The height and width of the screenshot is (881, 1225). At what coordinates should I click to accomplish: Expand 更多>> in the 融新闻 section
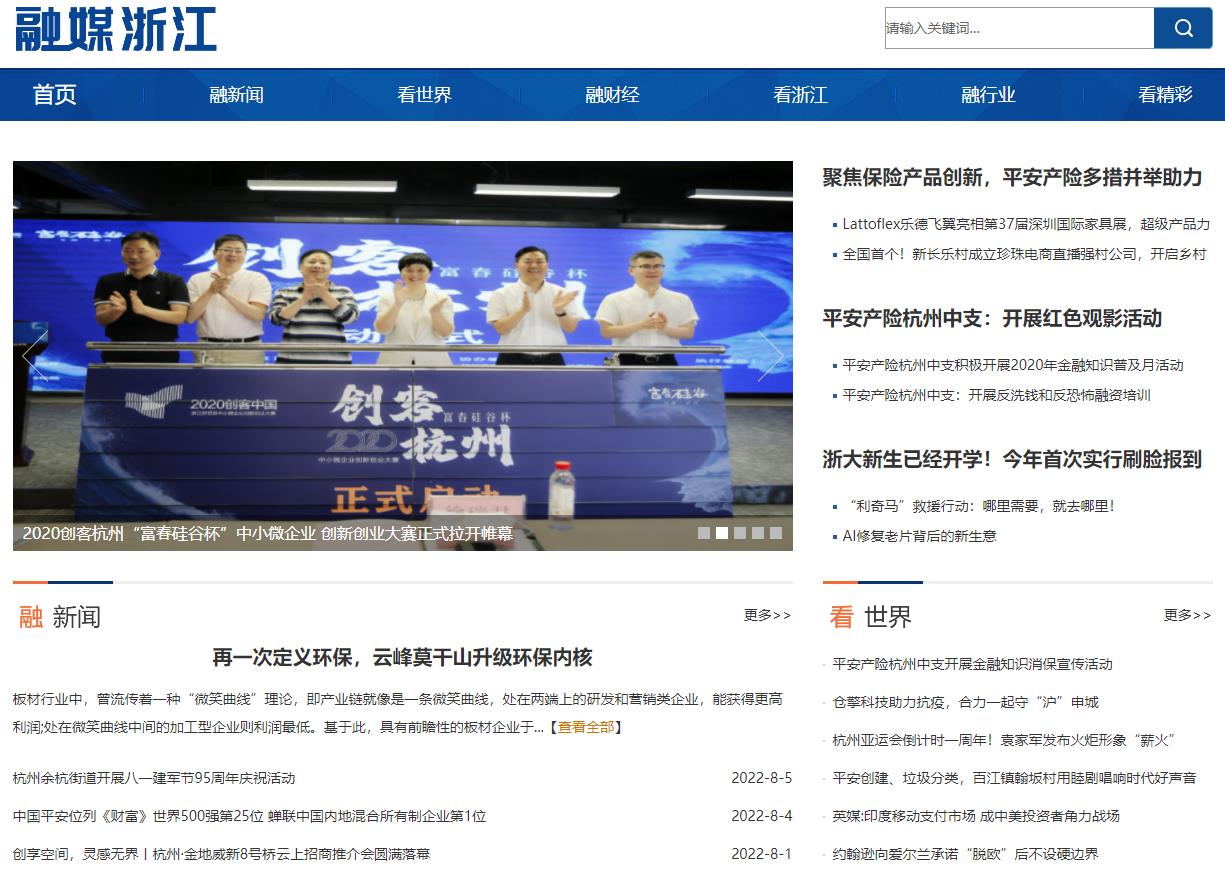pos(767,615)
